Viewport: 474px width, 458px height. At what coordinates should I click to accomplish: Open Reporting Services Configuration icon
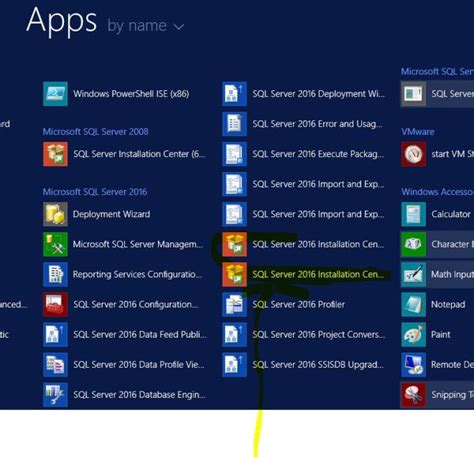click(x=55, y=274)
